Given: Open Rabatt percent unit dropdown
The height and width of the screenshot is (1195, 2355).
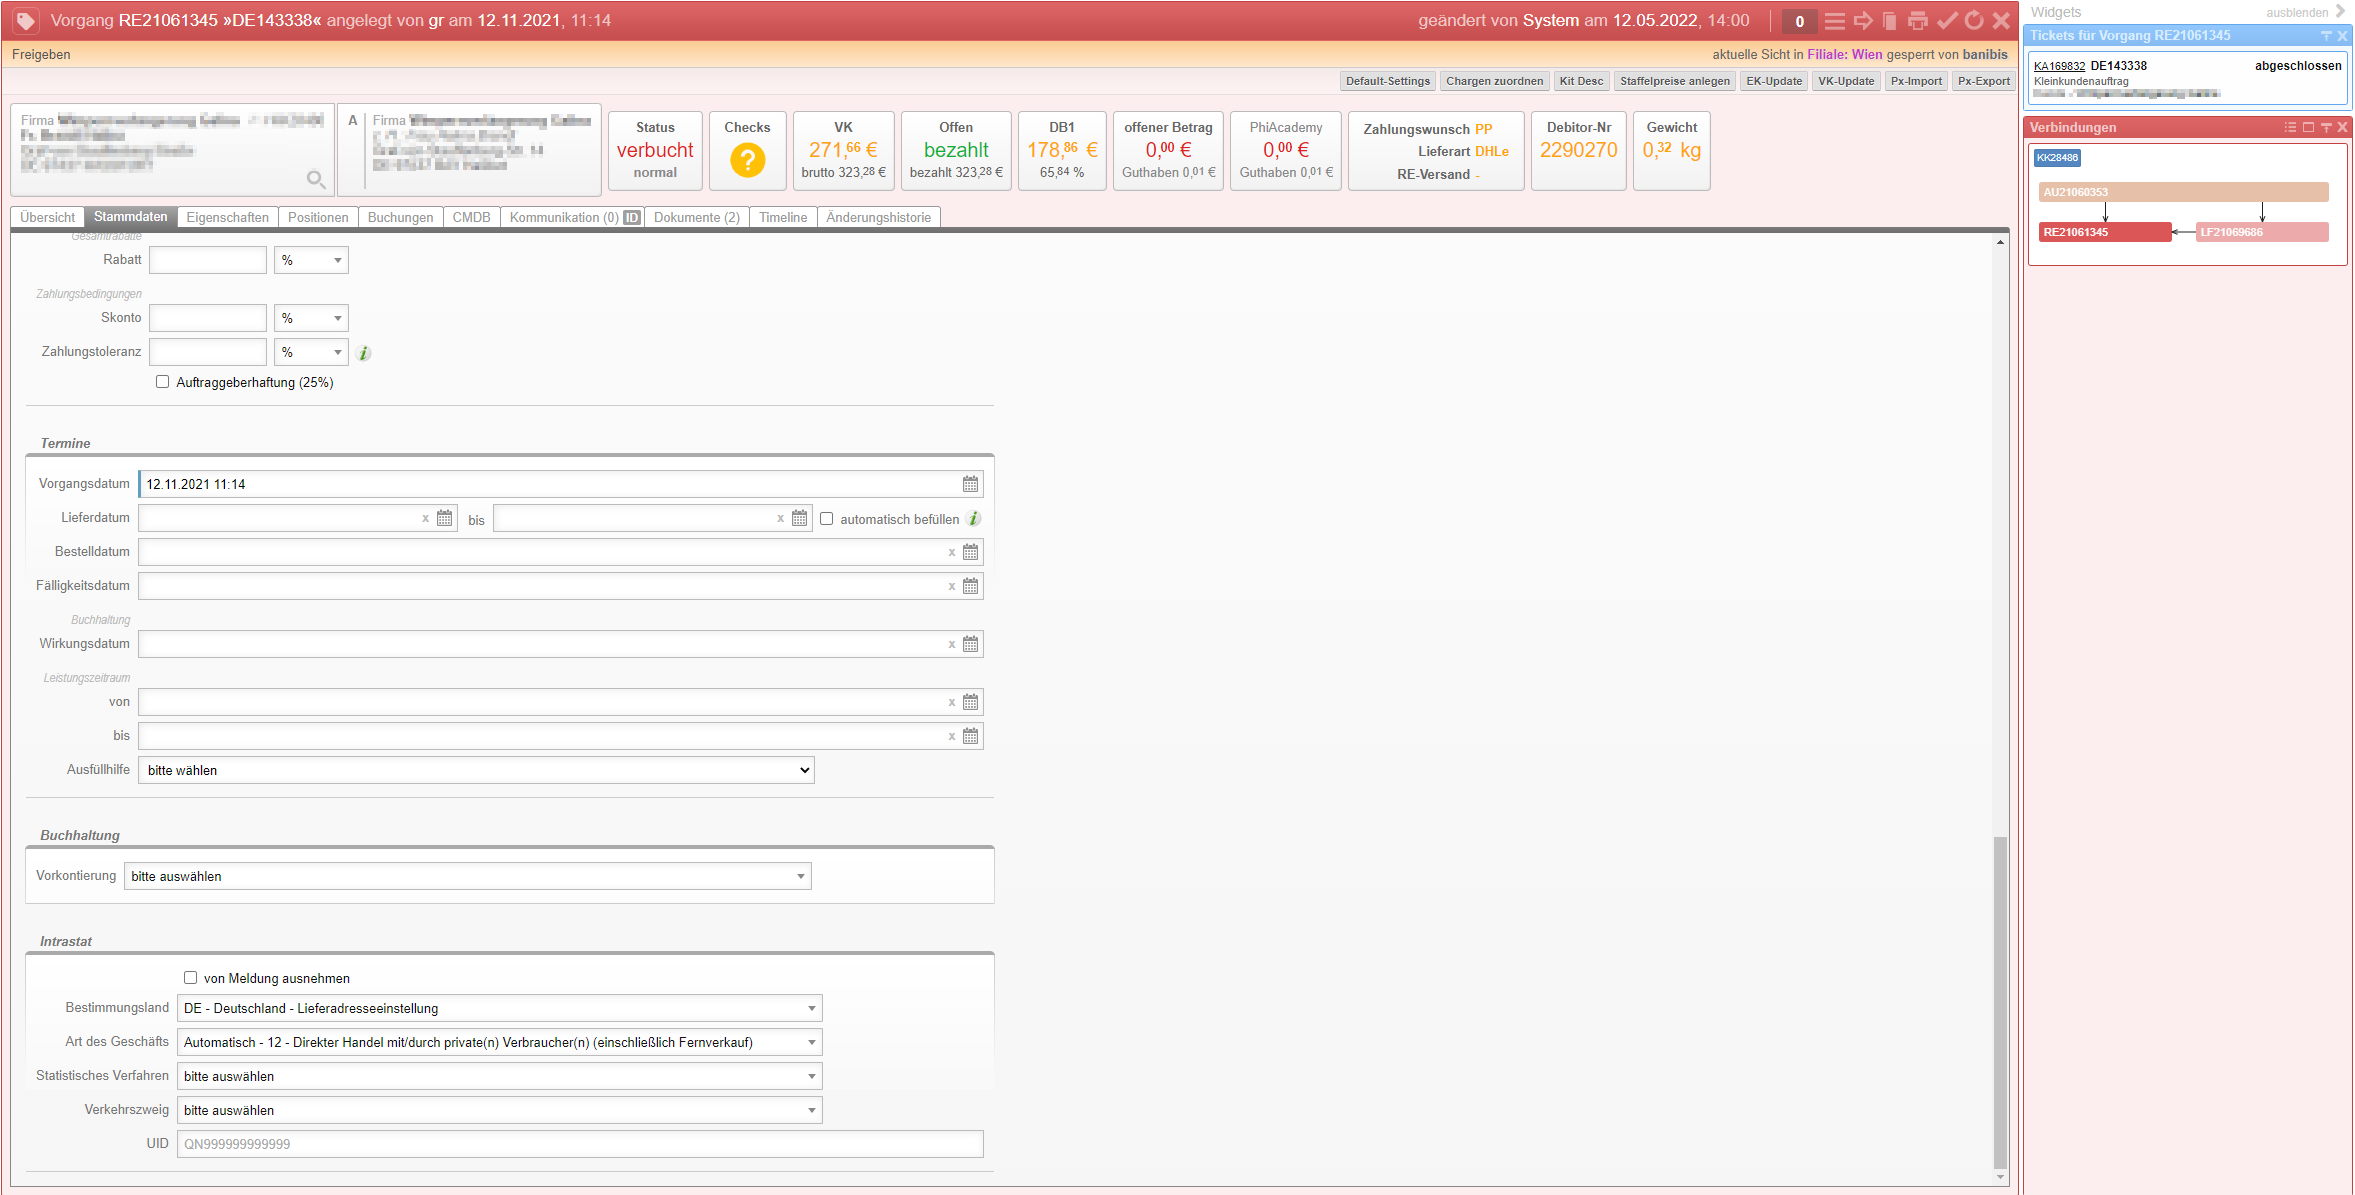Looking at the screenshot, I should coord(311,260).
